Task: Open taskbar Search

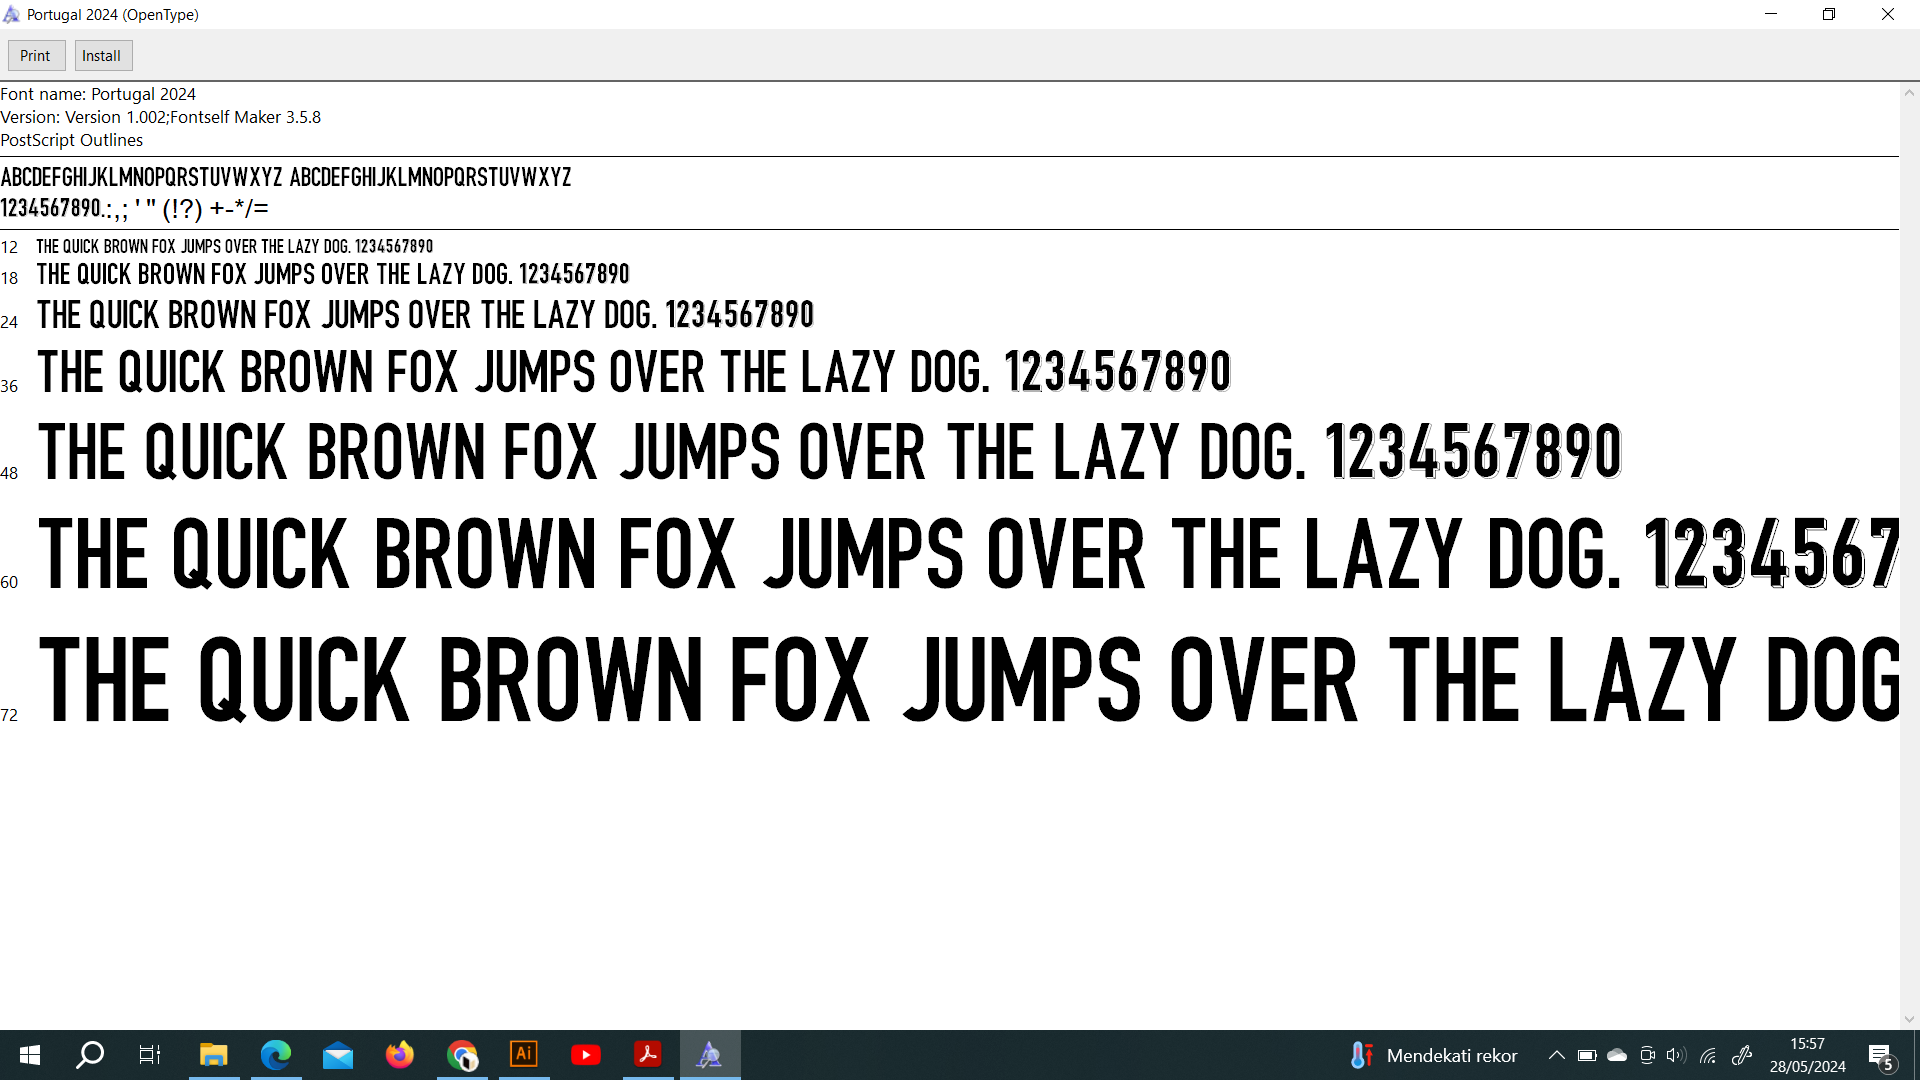Action: [91, 1055]
